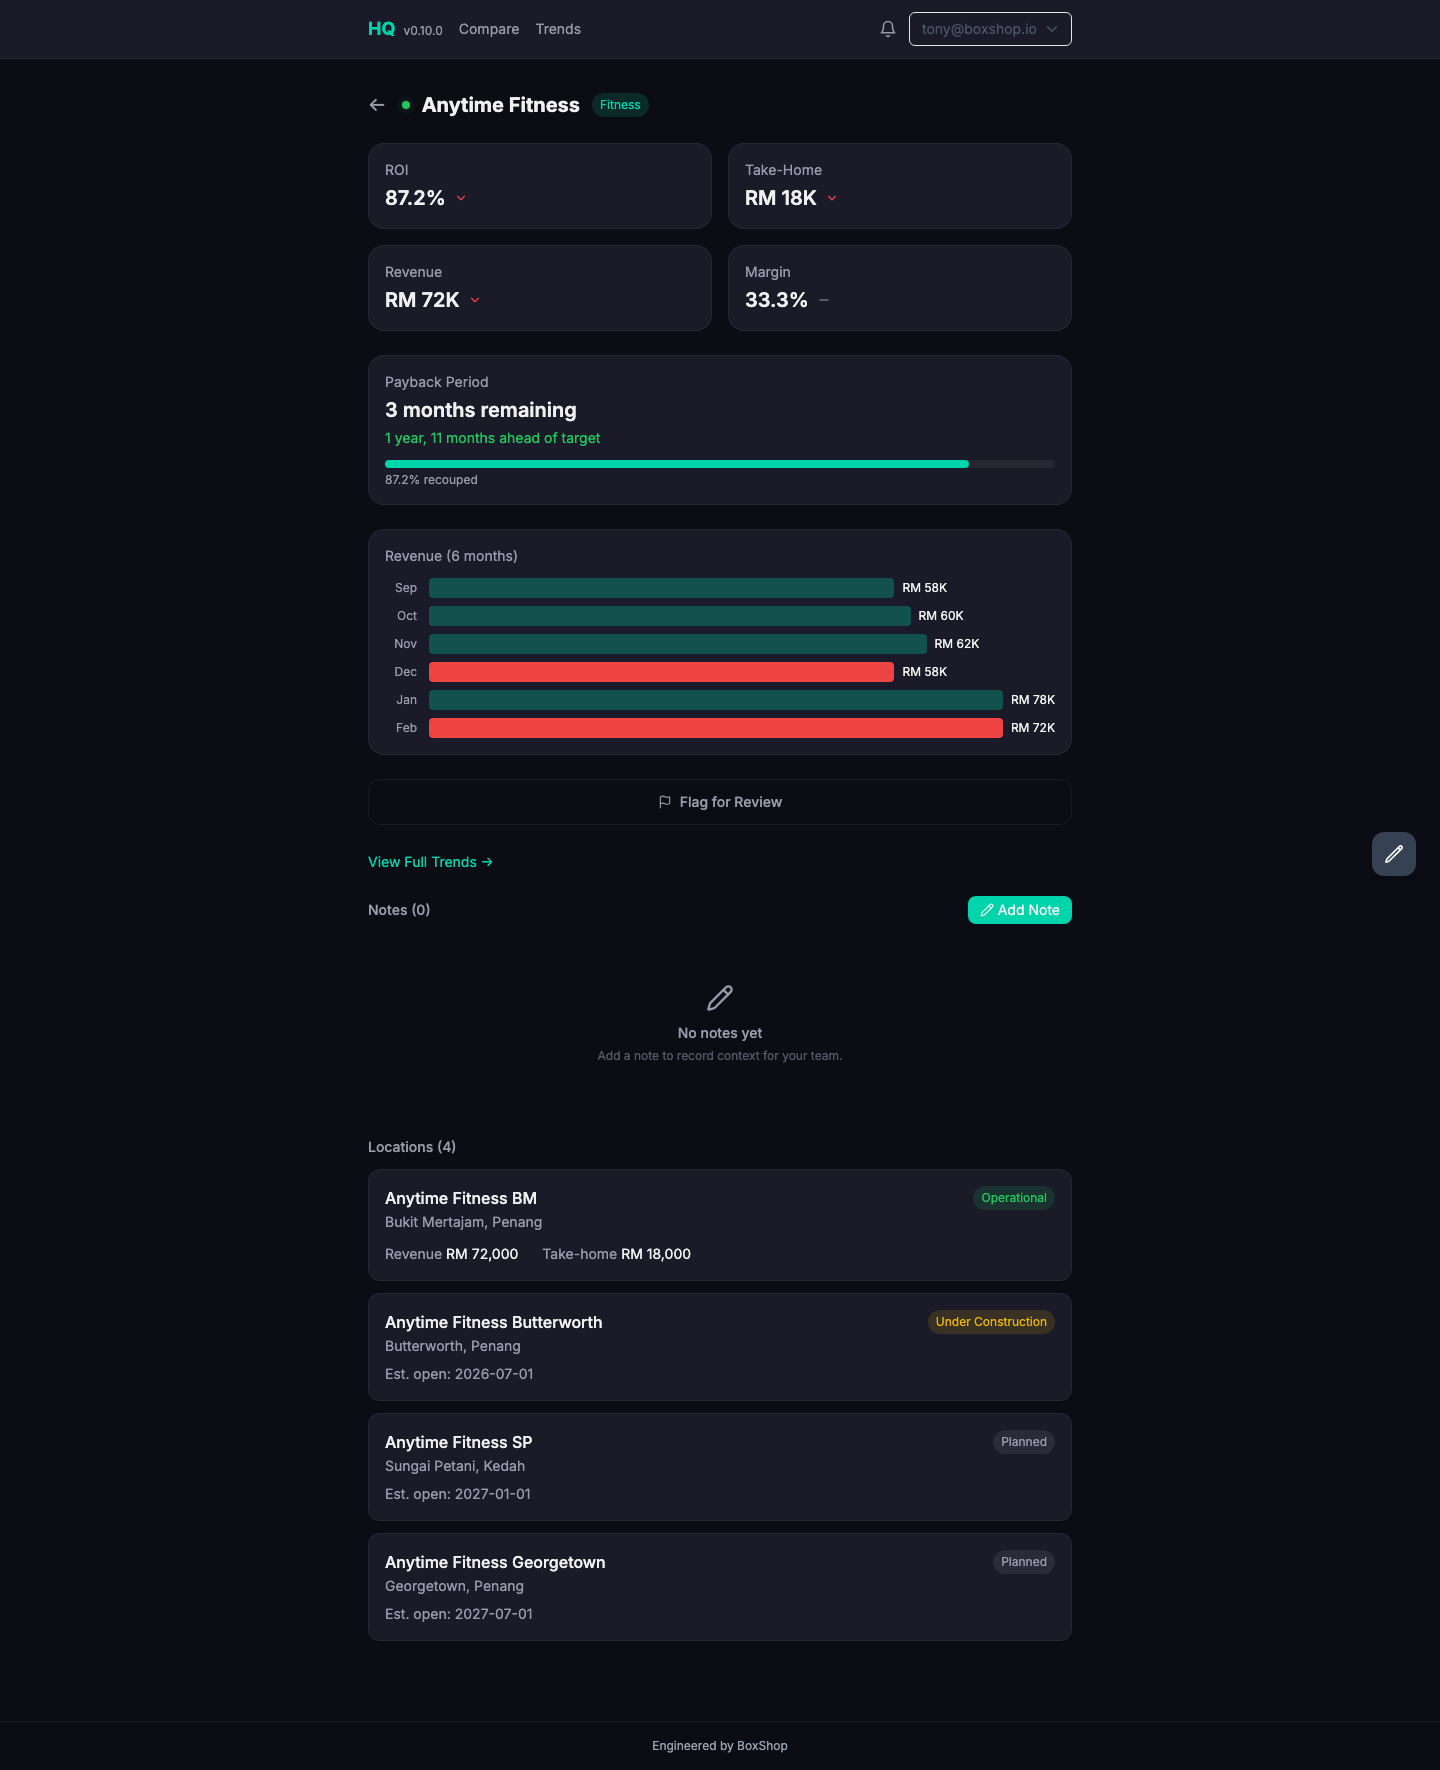Click the Planned badge on Anytime Fitness Georgetown
The height and width of the screenshot is (1770, 1440).
1024,1562
